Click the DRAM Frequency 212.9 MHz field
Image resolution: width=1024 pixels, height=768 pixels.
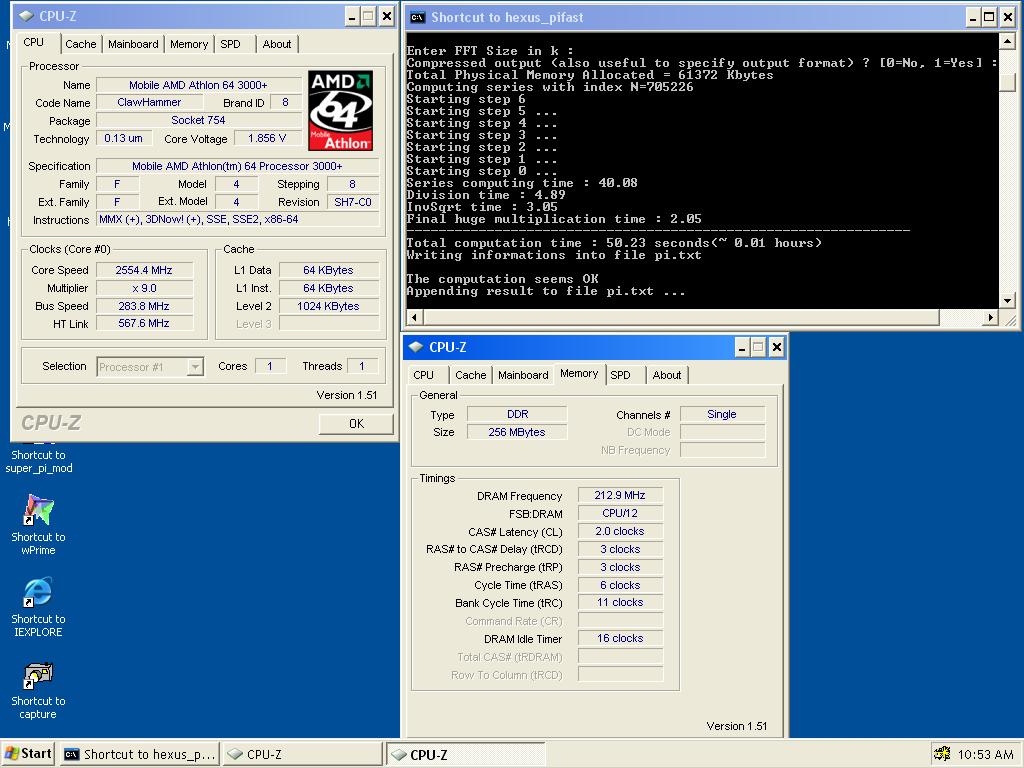point(620,496)
